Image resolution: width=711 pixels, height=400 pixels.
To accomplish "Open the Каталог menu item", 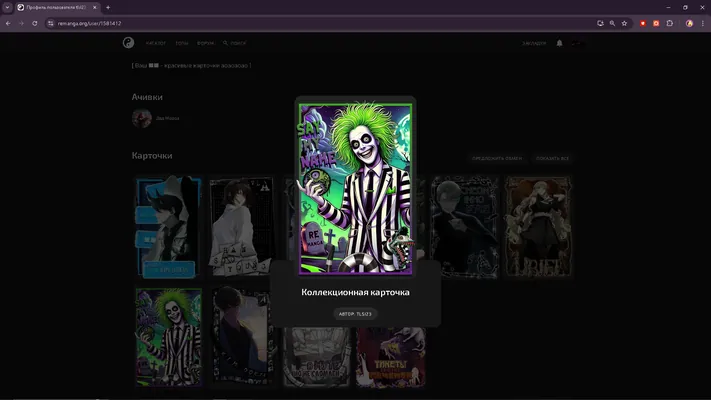I will click(156, 43).
